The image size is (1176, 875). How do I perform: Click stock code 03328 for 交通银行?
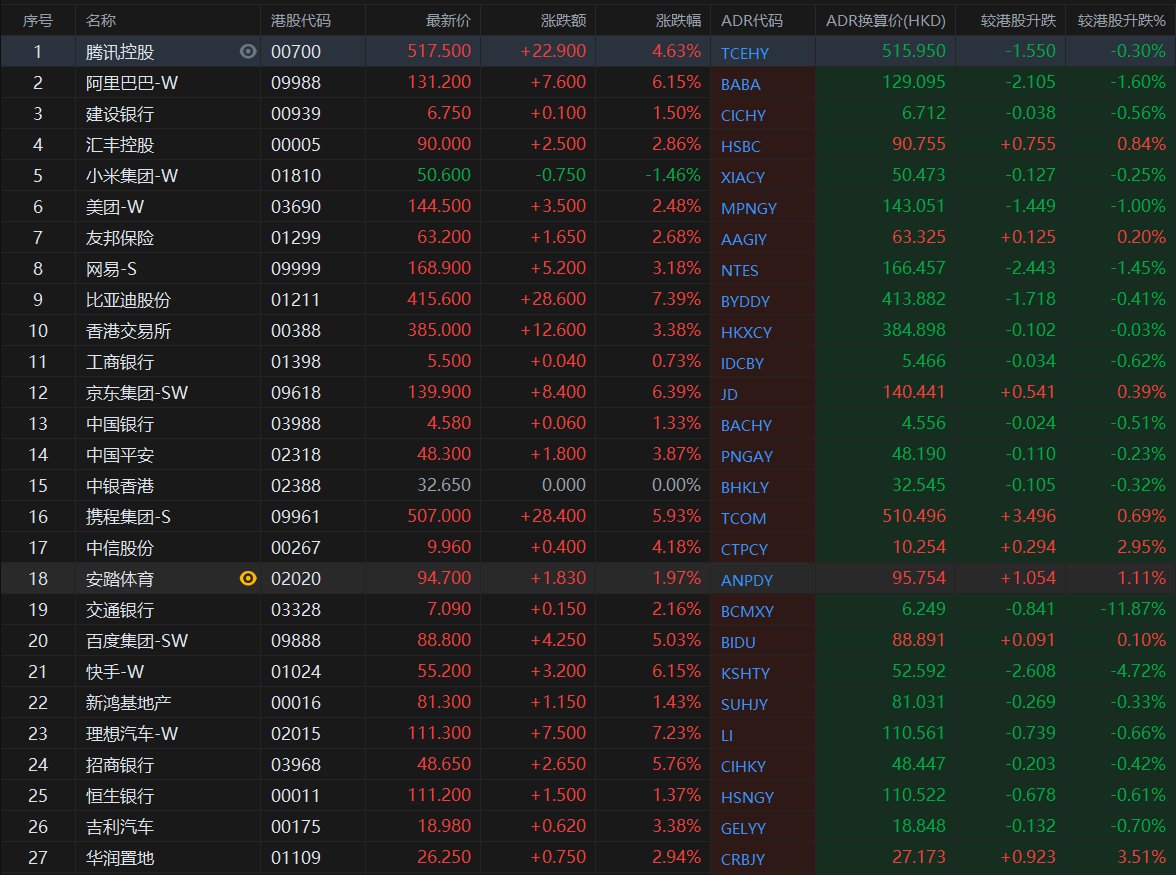click(x=296, y=610)
